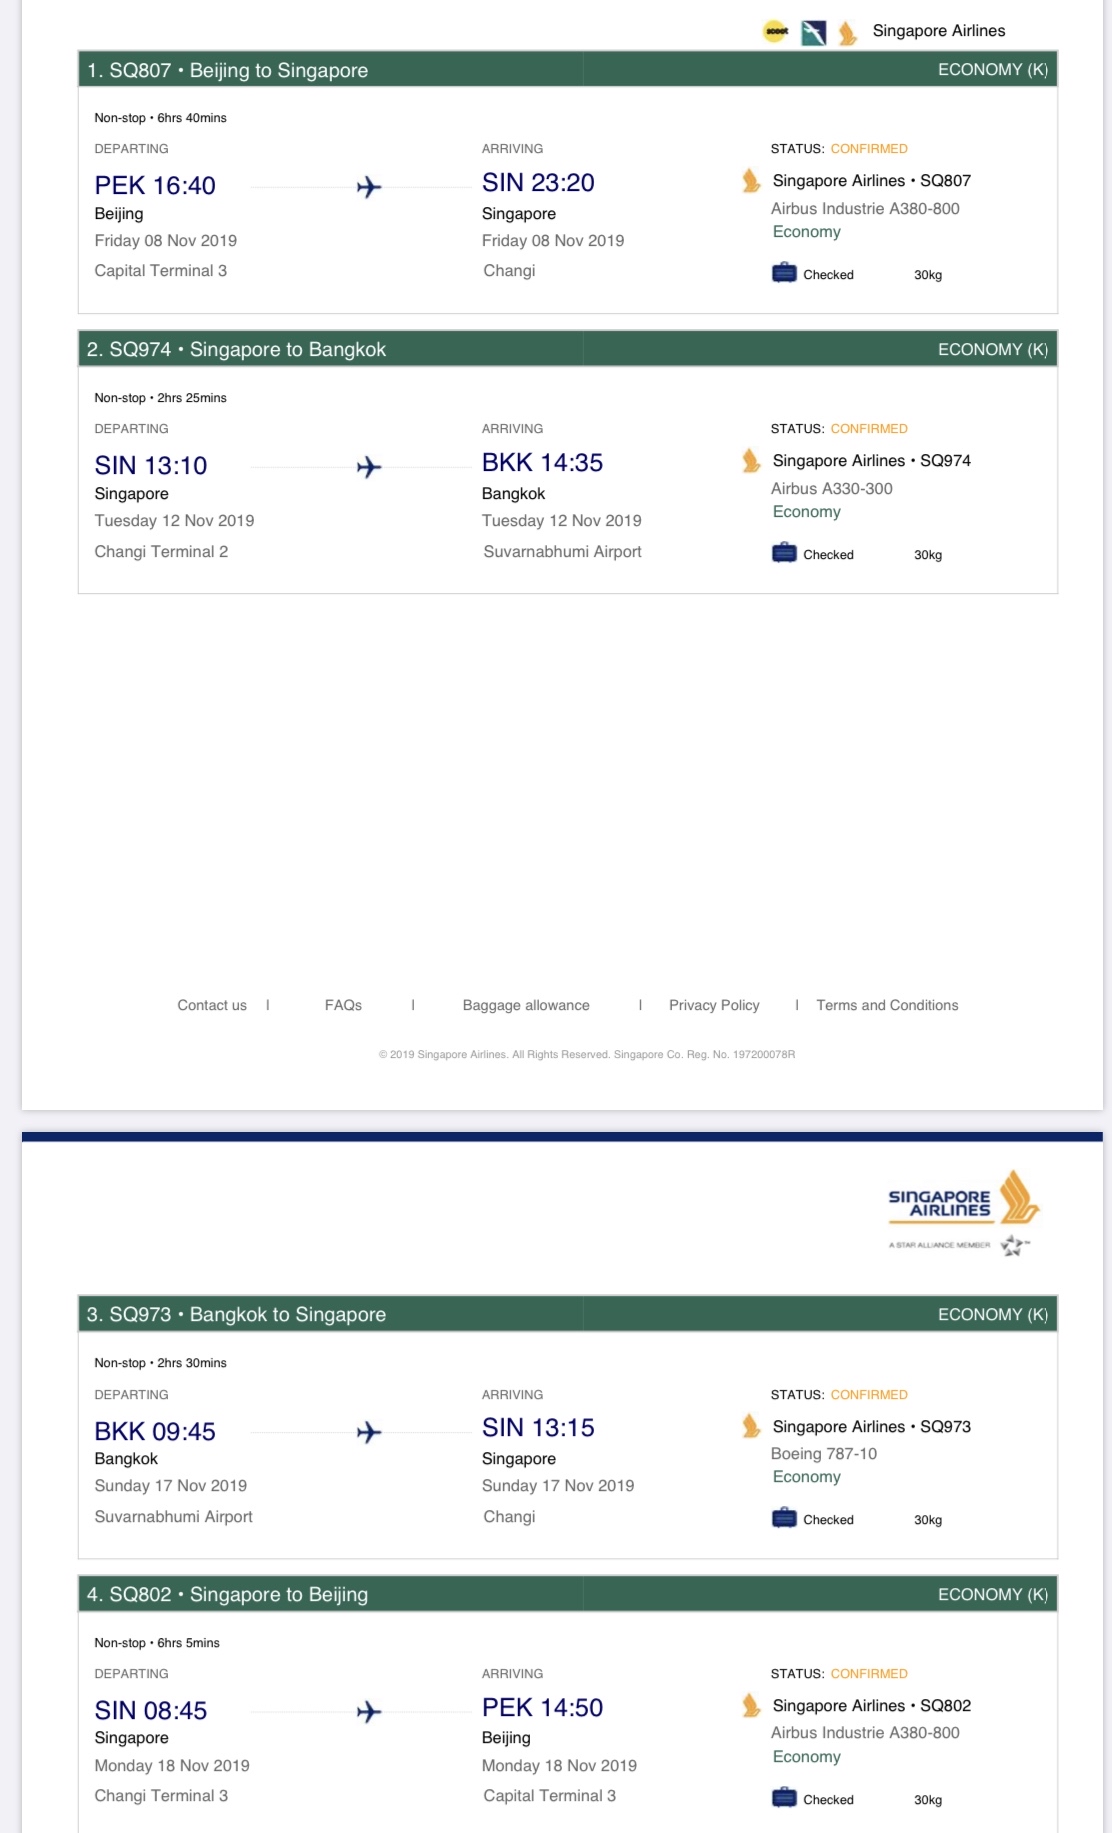Image resolution: width=1112 pixels, height=1833 pixels.
Task: Open the Contact us link
Action: pyautogui.click(x=212, y=1005)
